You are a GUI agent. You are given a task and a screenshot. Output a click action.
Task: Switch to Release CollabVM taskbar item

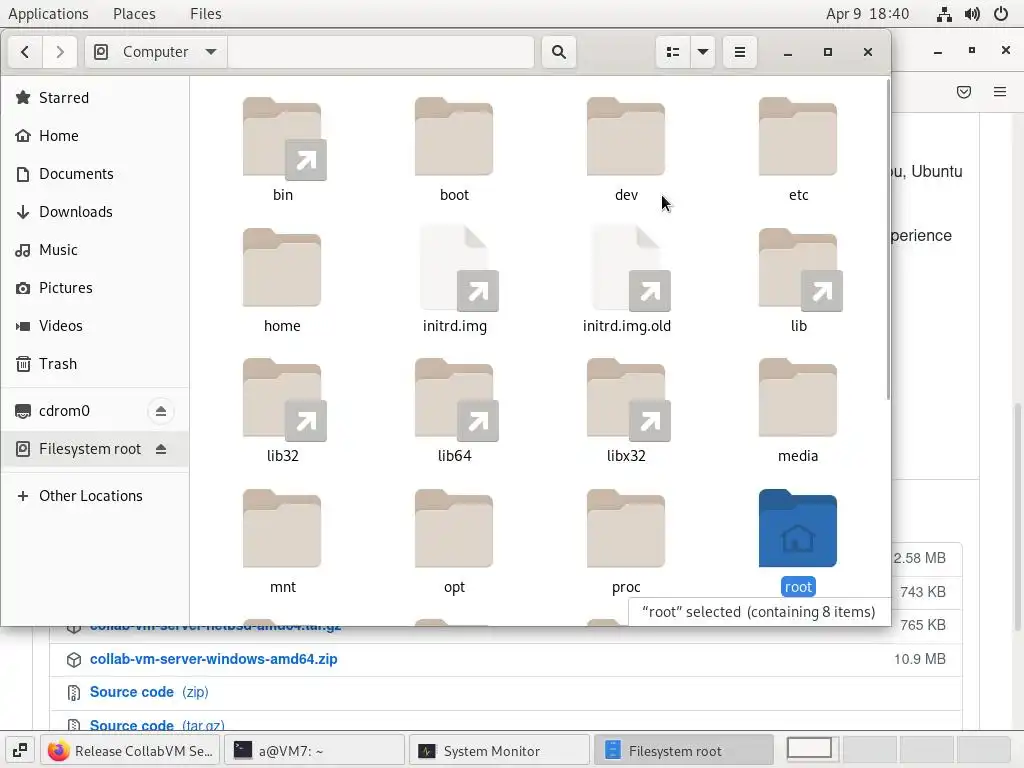click(131, 751)
